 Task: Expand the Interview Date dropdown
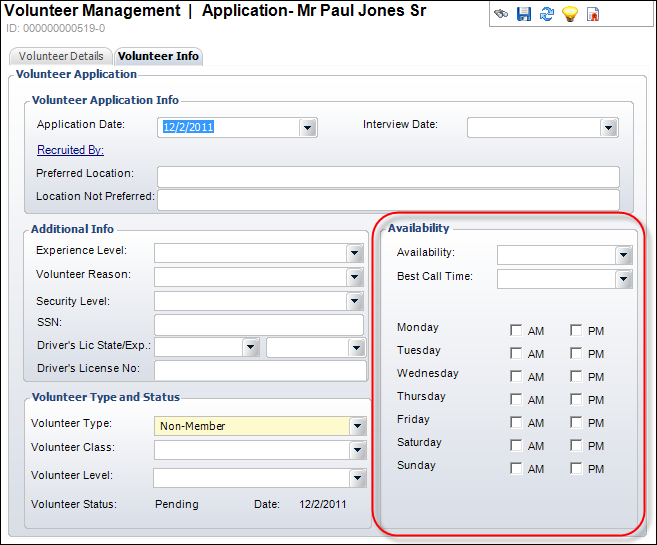pos(608,128)
